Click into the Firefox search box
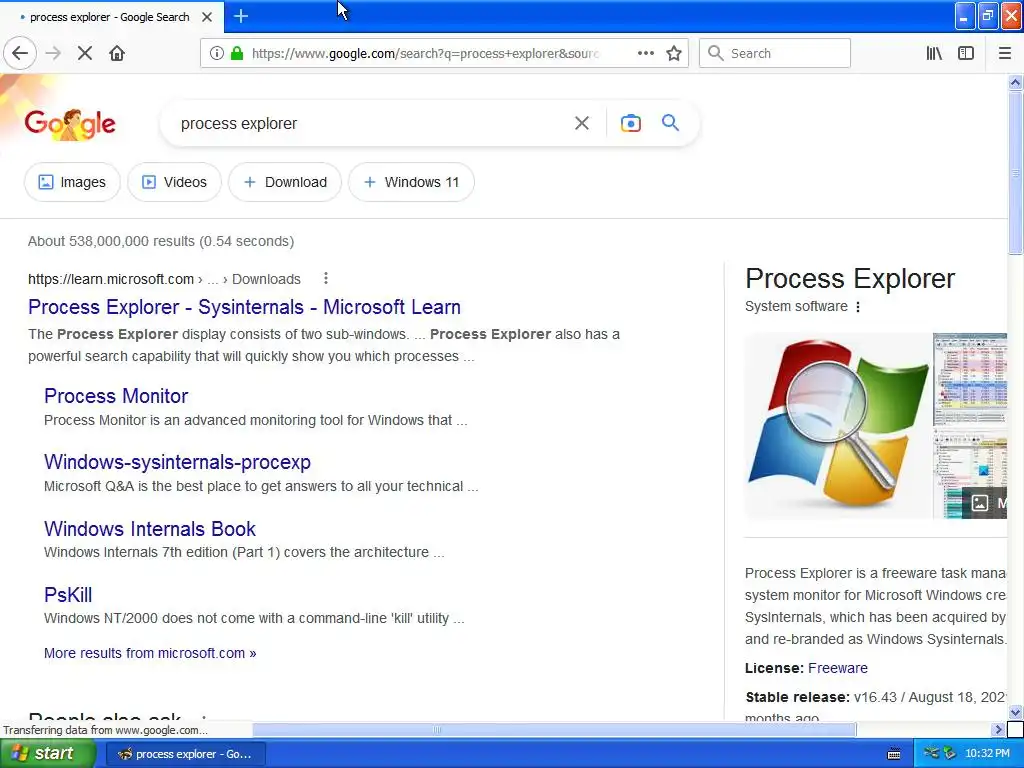Screen dimensions: 1024x768 [775, 53]
